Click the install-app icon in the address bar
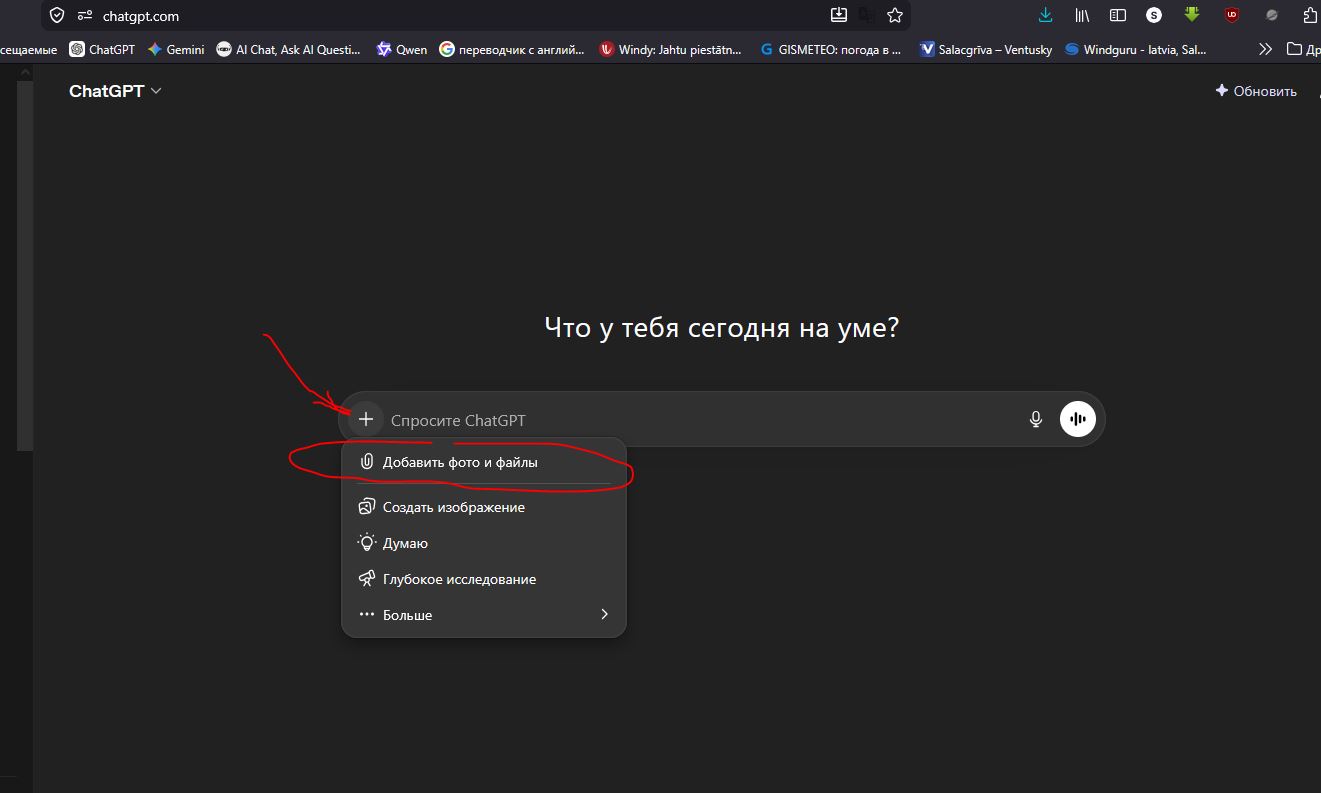The width and height of the screenshot is (1321, 793). (x=839, y=15)
